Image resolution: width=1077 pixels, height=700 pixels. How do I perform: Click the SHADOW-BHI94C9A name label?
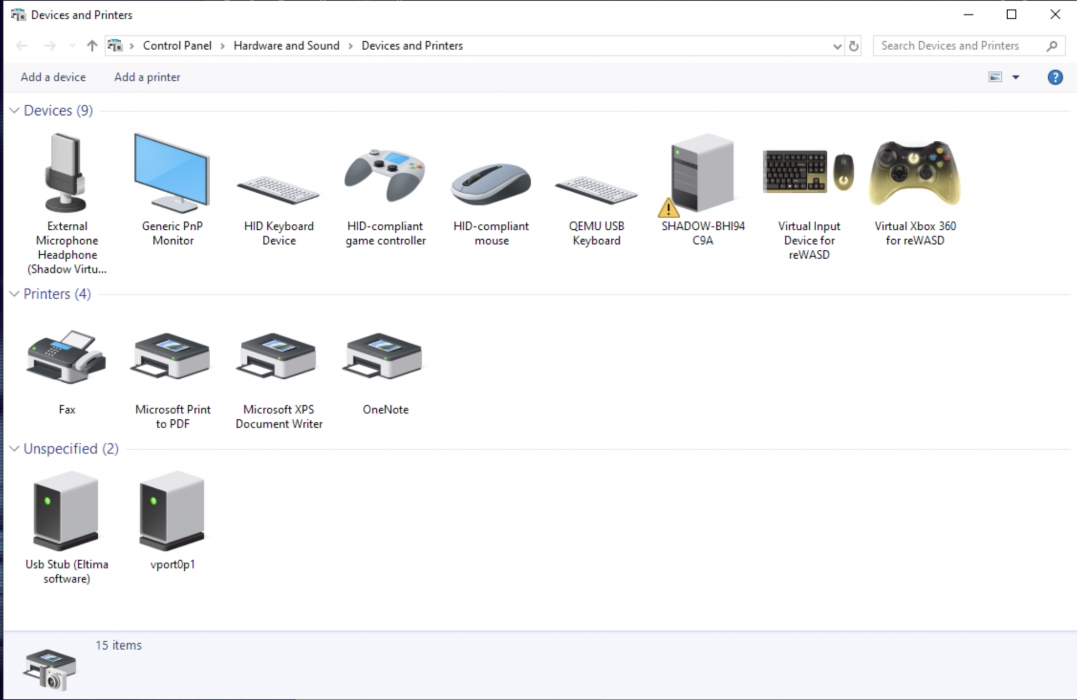pos(703,233)
